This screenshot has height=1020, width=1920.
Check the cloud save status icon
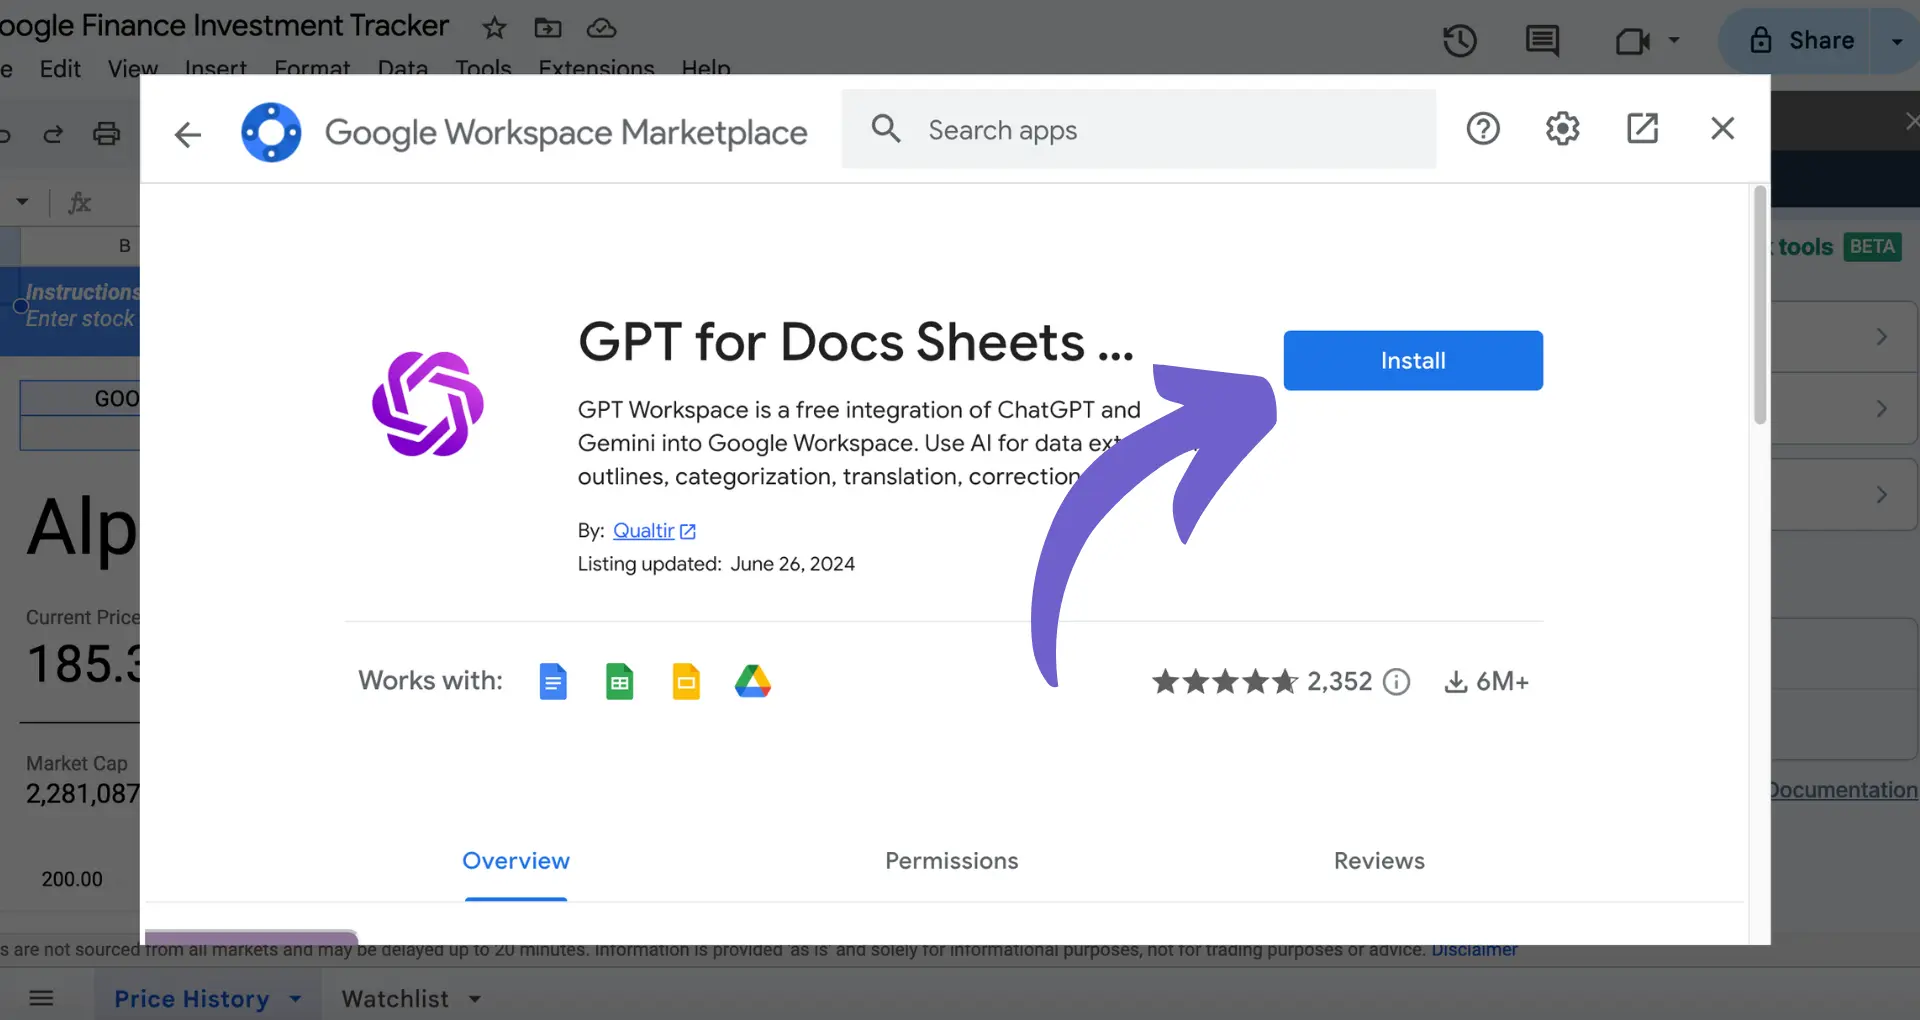pyautogui.click(x=601, y=28)
